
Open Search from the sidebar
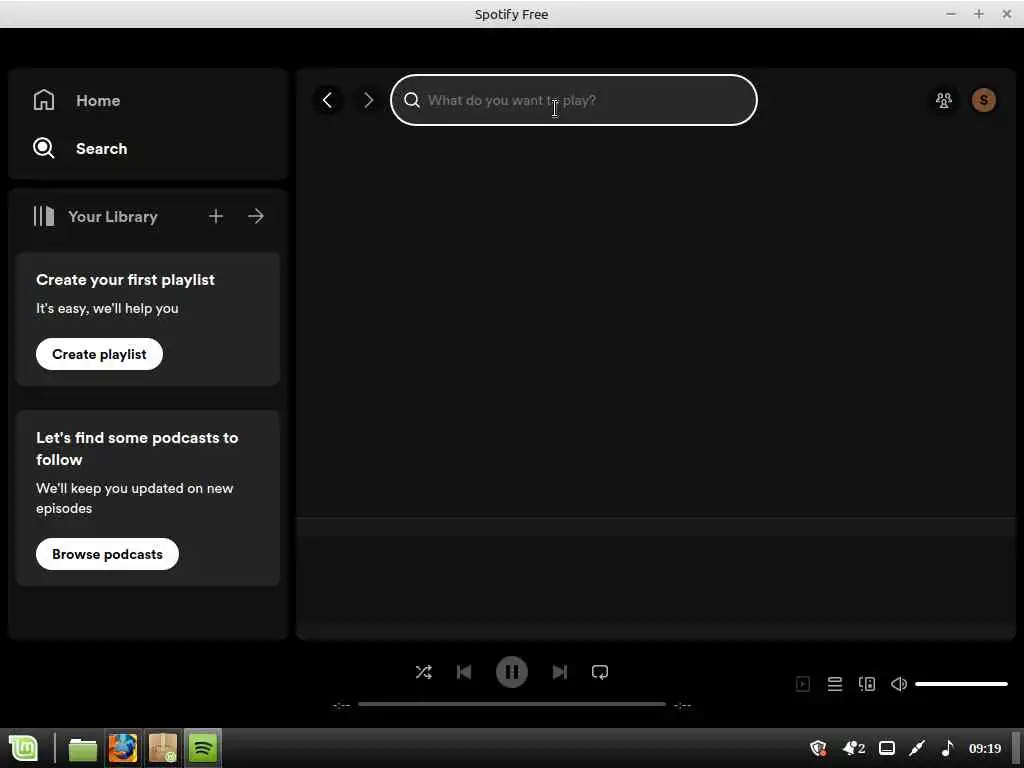[80, 148]
